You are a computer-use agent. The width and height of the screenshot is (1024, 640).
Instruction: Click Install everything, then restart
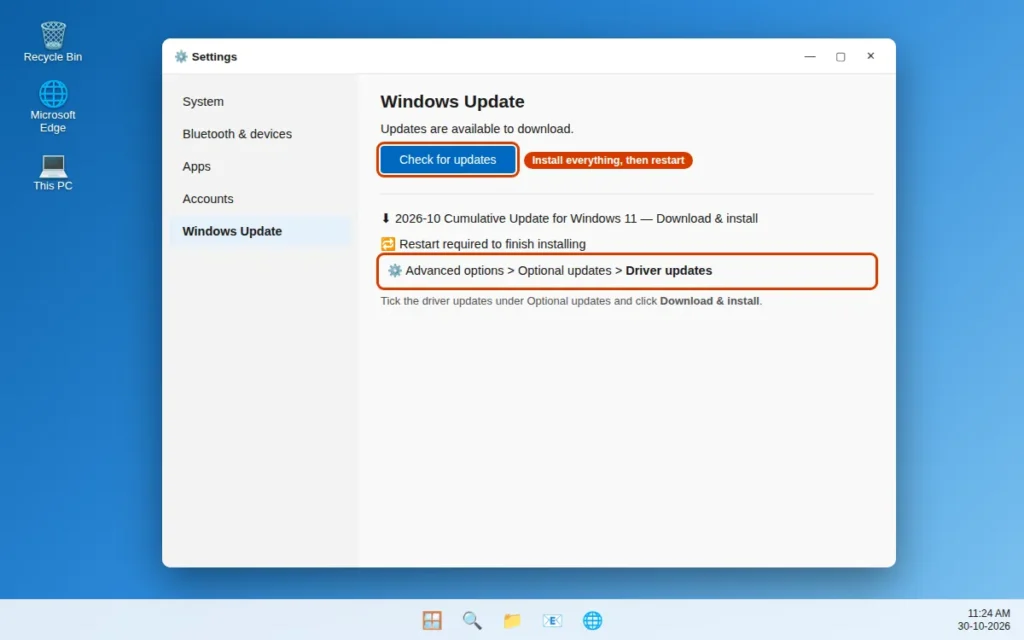(x=608, y=160)
